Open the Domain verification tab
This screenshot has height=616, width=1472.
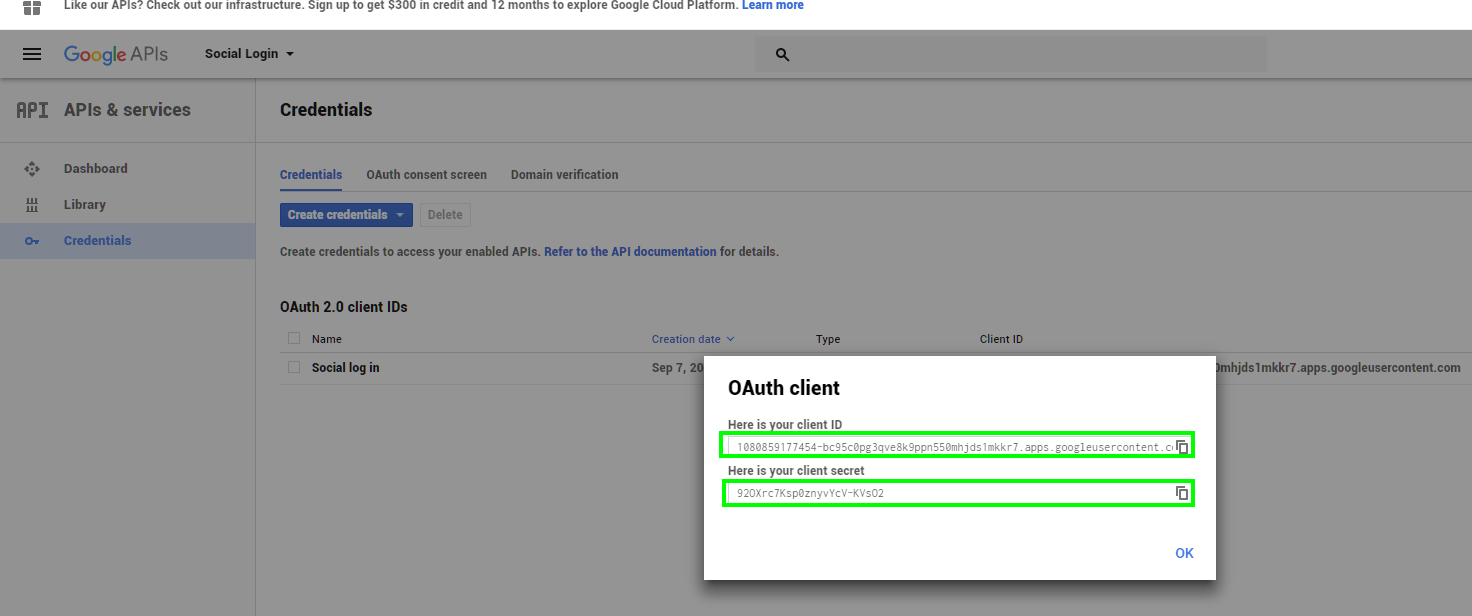[564, 175]
